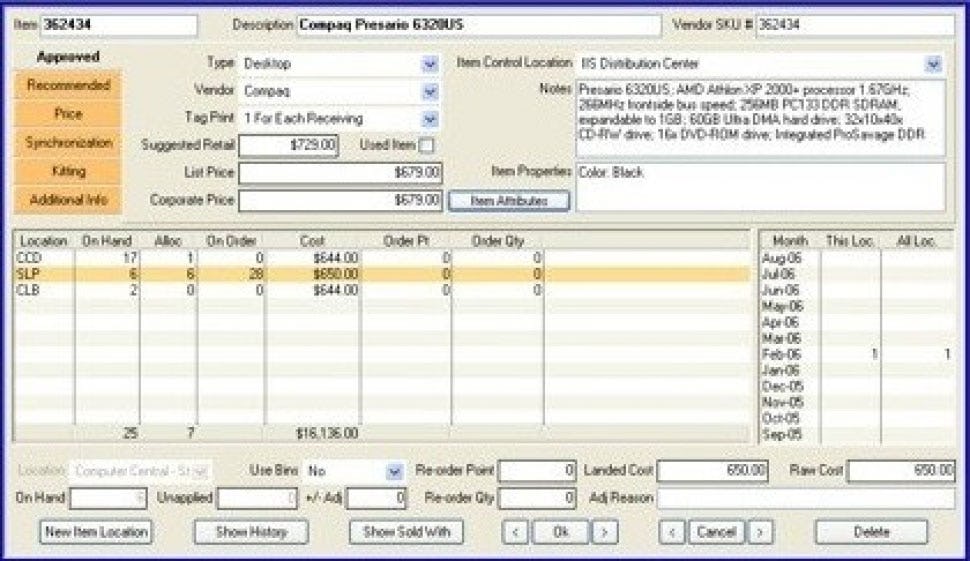Select the Kitting tab
970x561 pixels.
[x=68, y=171]
